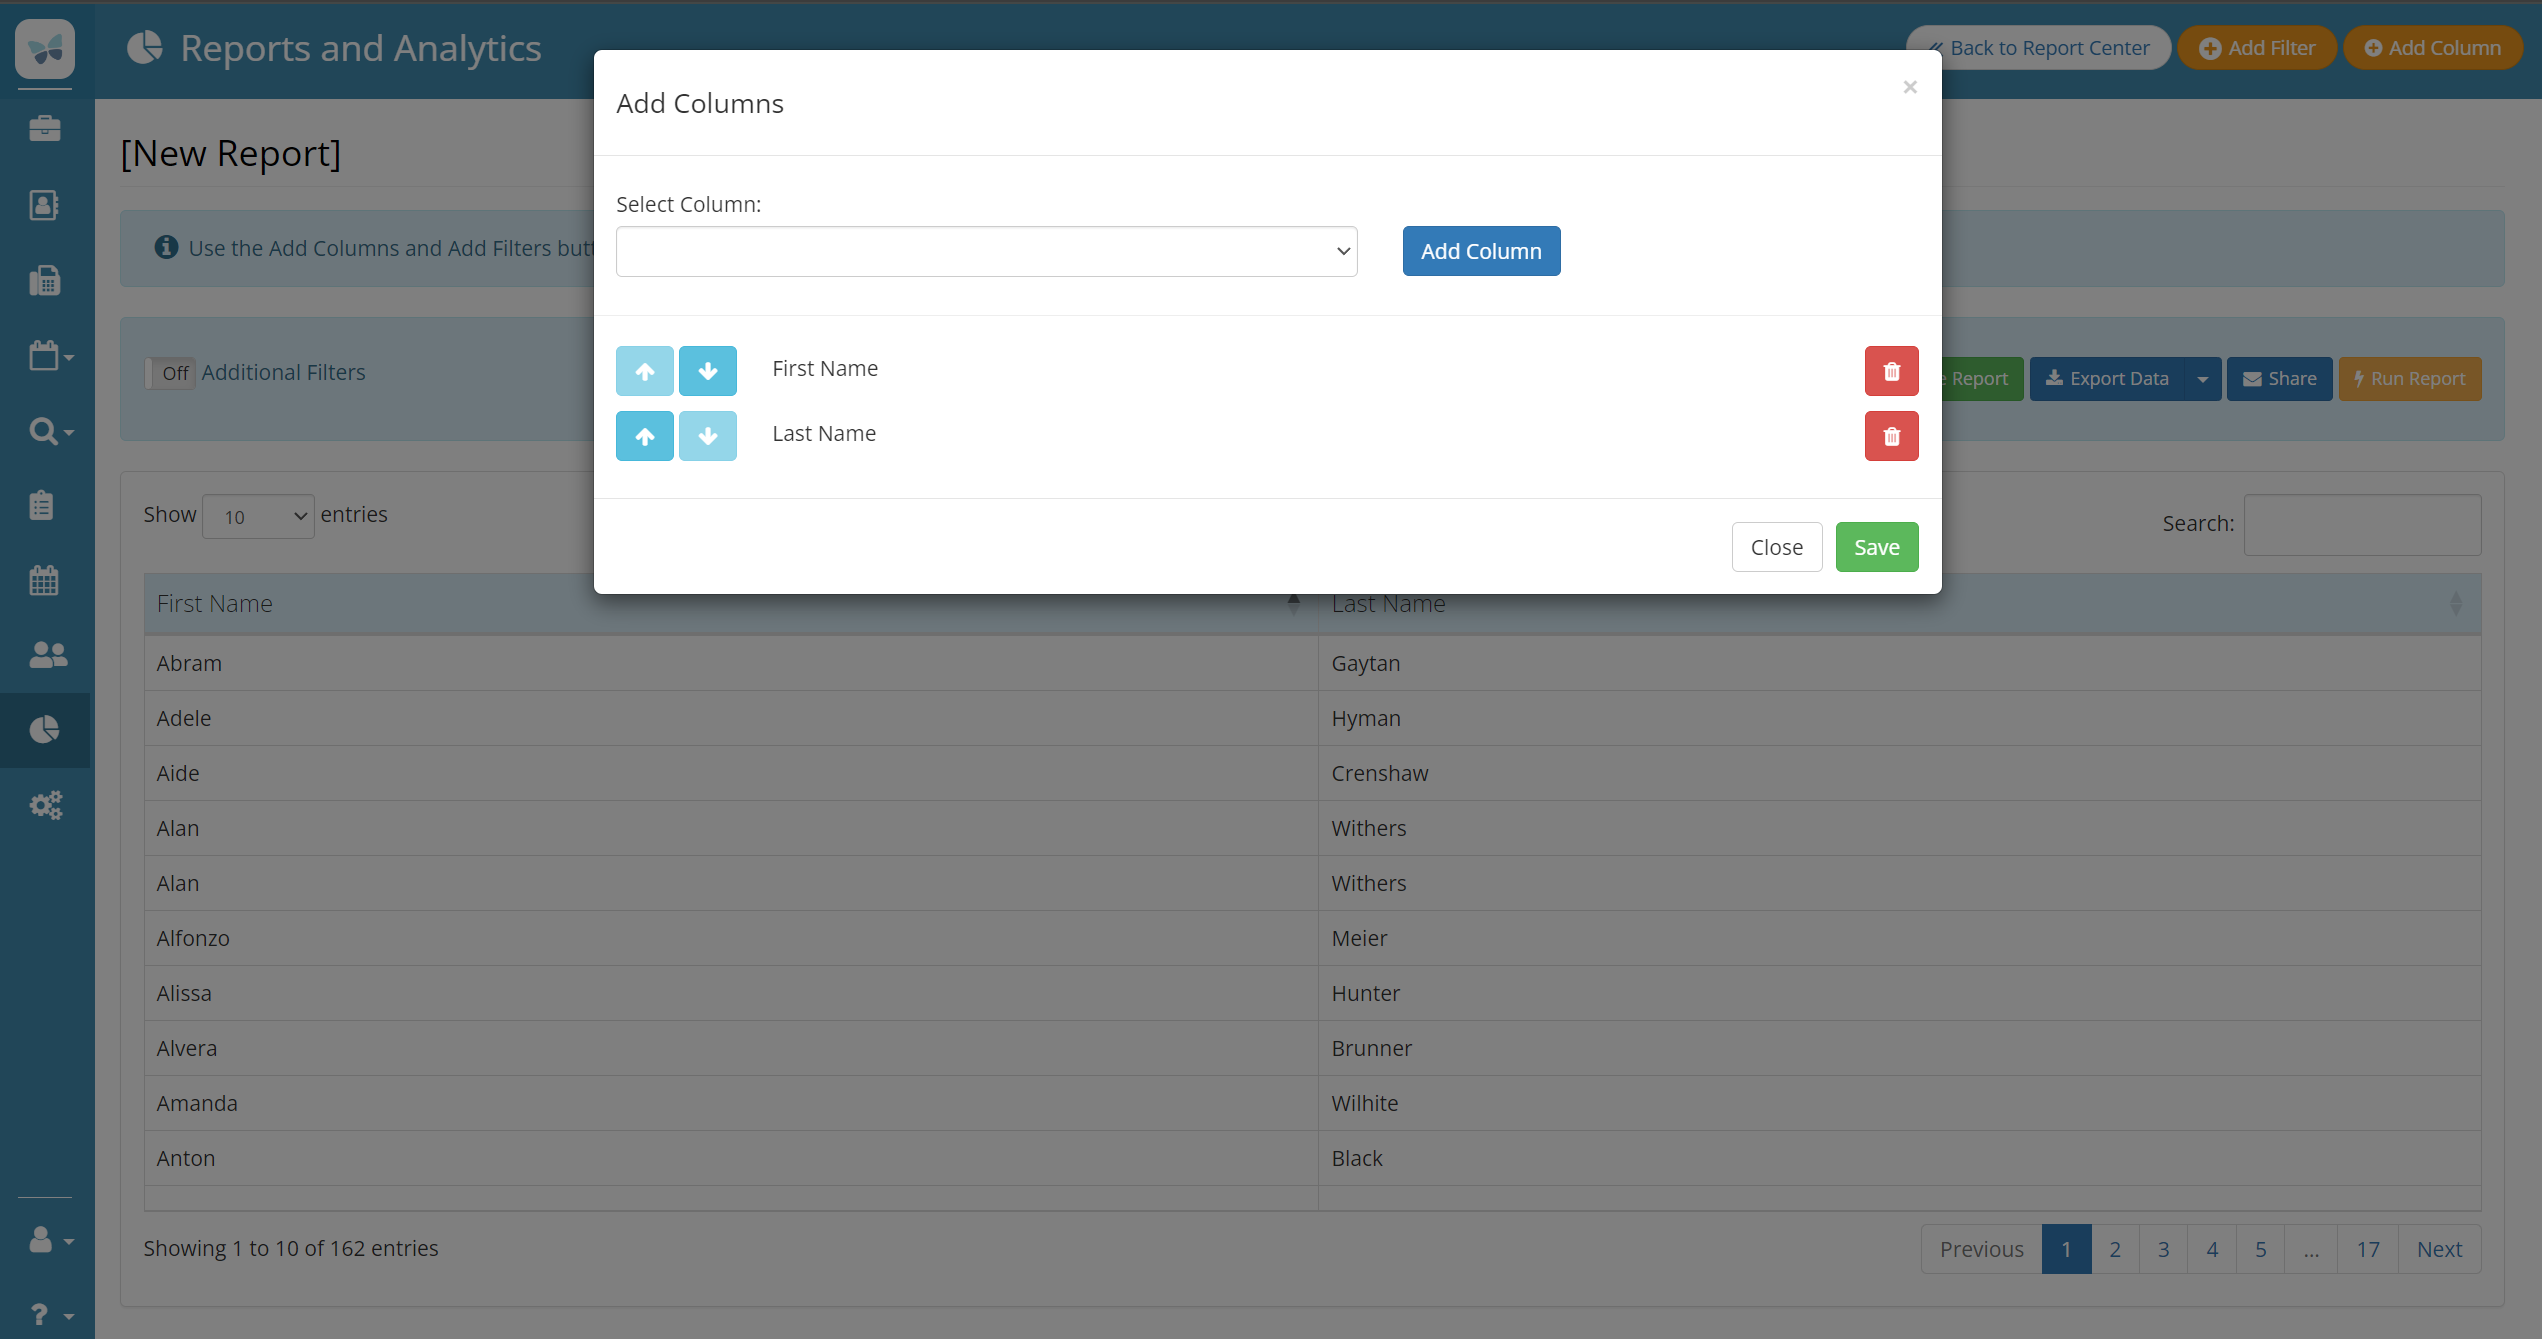Open the calendar grid sidebar icon

click(44, 580)
